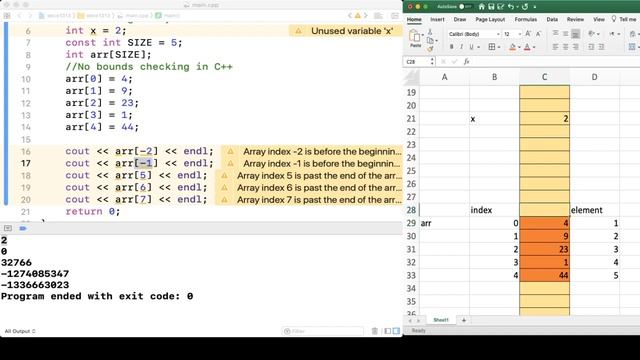Open the Font Color dropdown arrow
Screen dimensions: 640x360
click(x=534, y=47)
